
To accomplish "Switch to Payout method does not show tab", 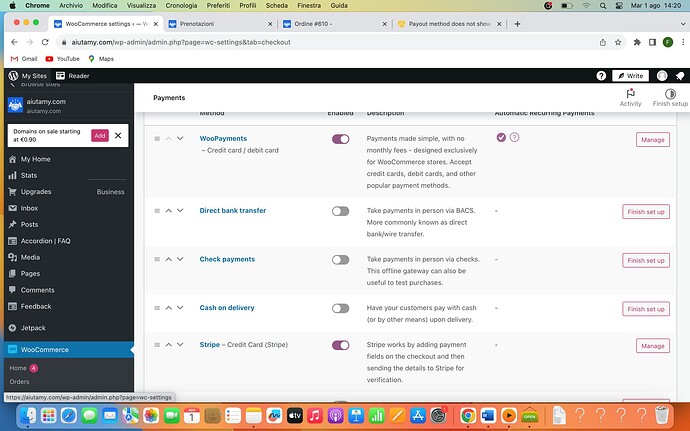I will pyautogui.click(x=449, y=24).
